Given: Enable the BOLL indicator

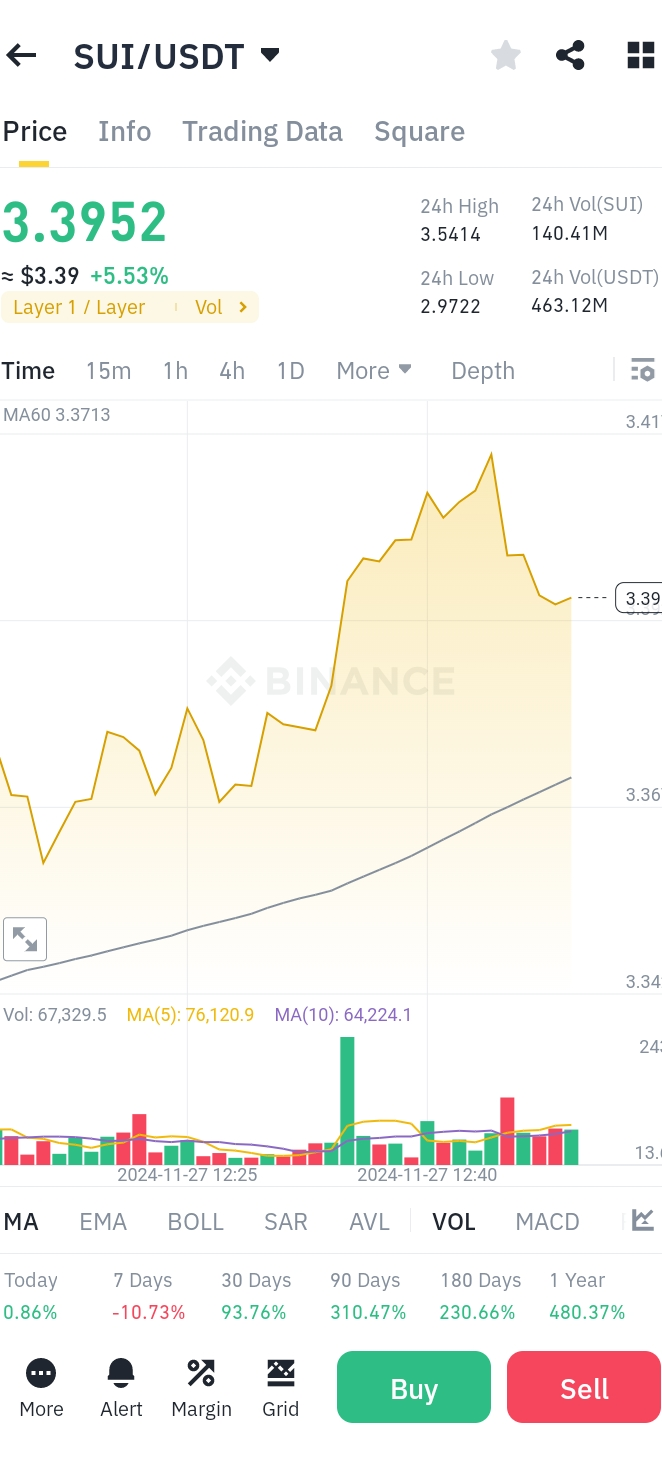Looking at the screenshot, I should point(195,1222).
